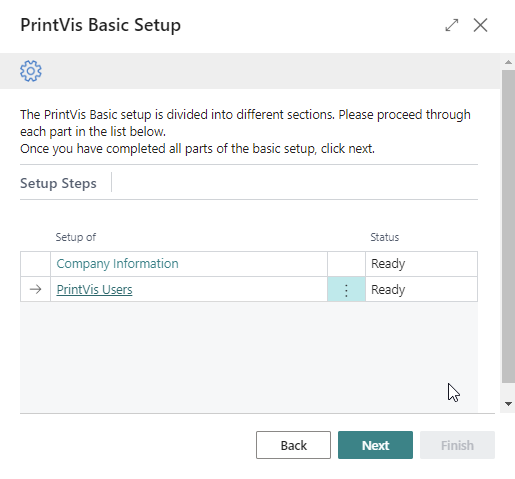Select the row arrow beside PrintVis Users
The height and width of the screenshot is (479, 515).
click(x=35, y=289)
